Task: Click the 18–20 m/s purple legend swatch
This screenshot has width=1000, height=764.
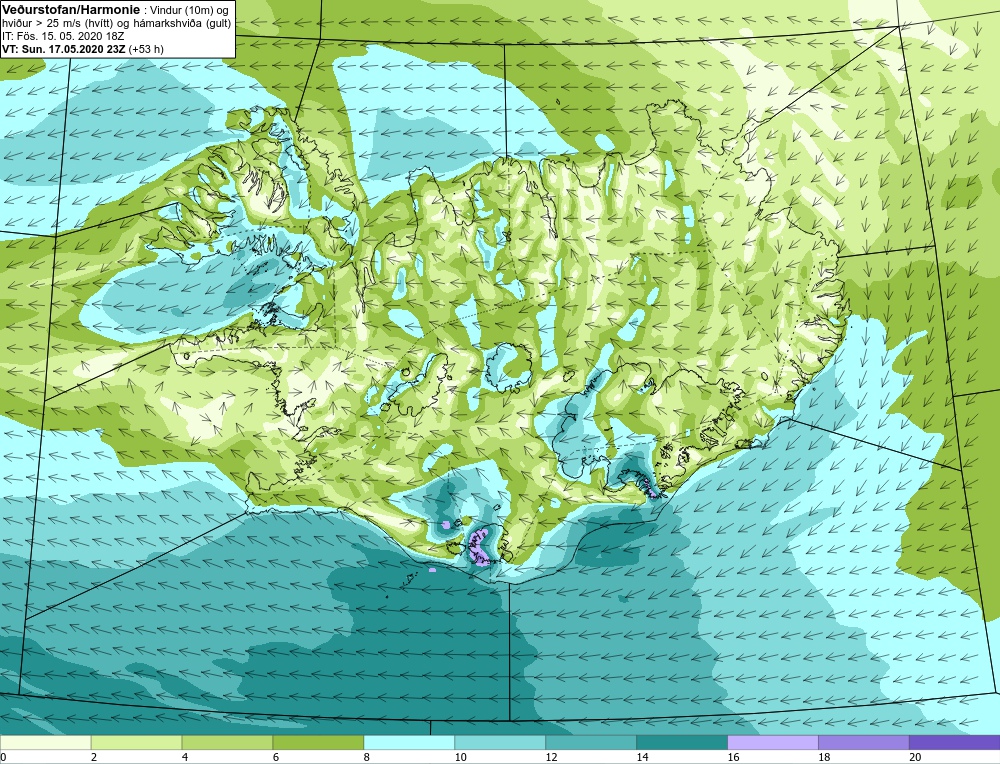Action: pos(864,743)
